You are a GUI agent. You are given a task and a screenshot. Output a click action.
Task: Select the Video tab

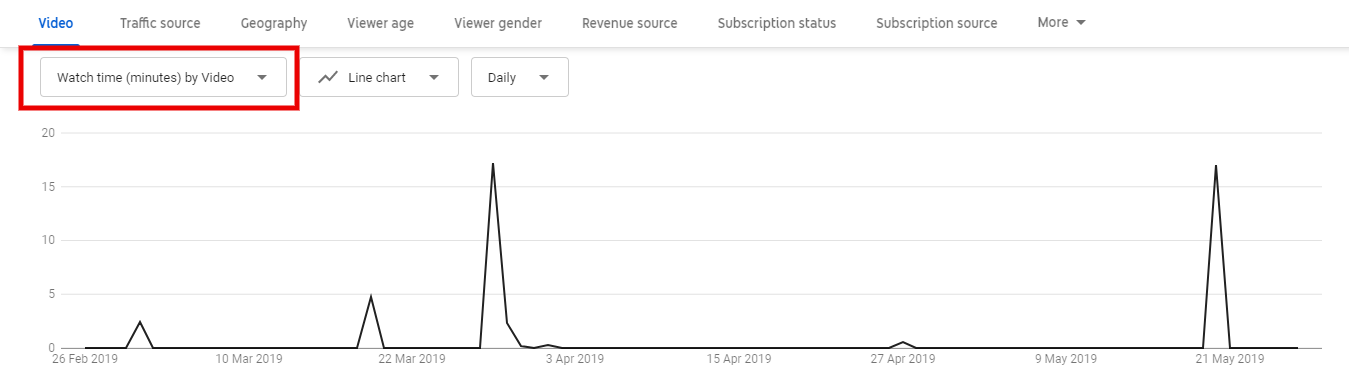tap(56, 23)
